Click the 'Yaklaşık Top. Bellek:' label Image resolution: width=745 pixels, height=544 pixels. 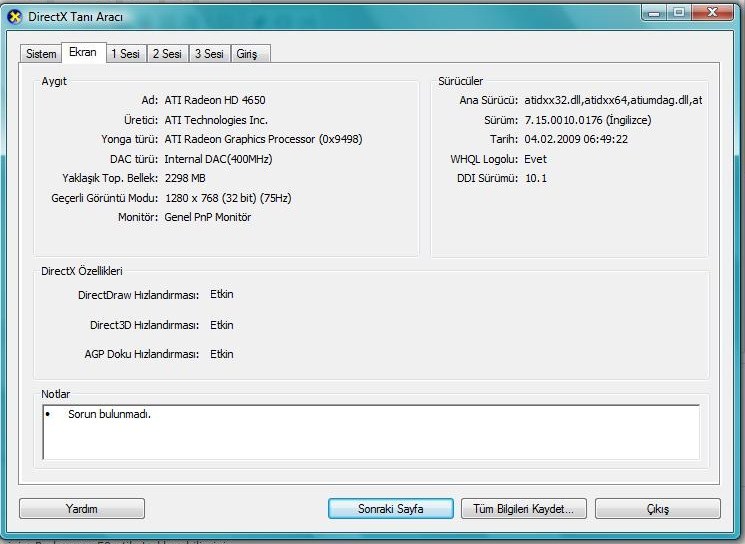(110, 179)
